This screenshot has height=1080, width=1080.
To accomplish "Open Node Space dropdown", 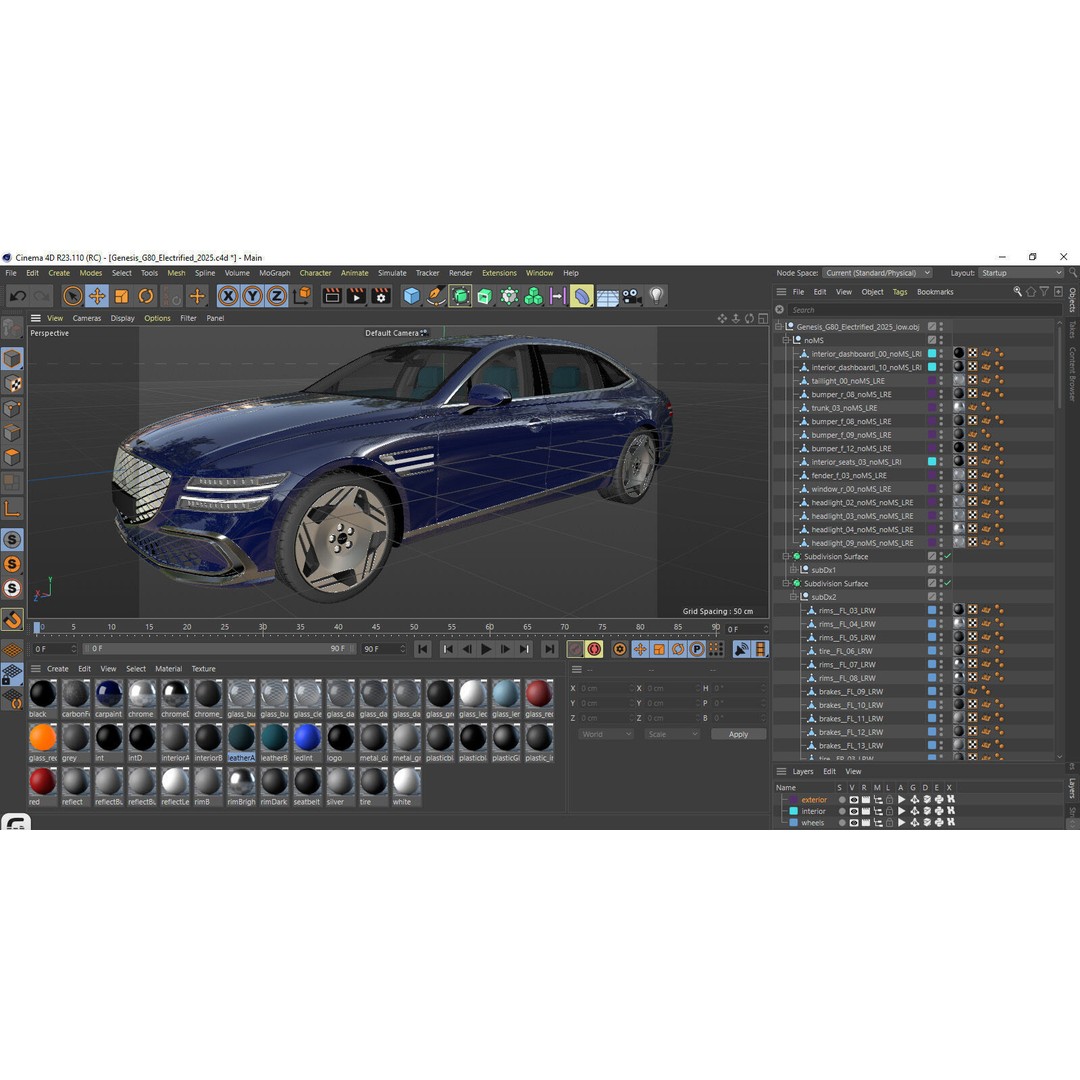I will click(877, 273).
